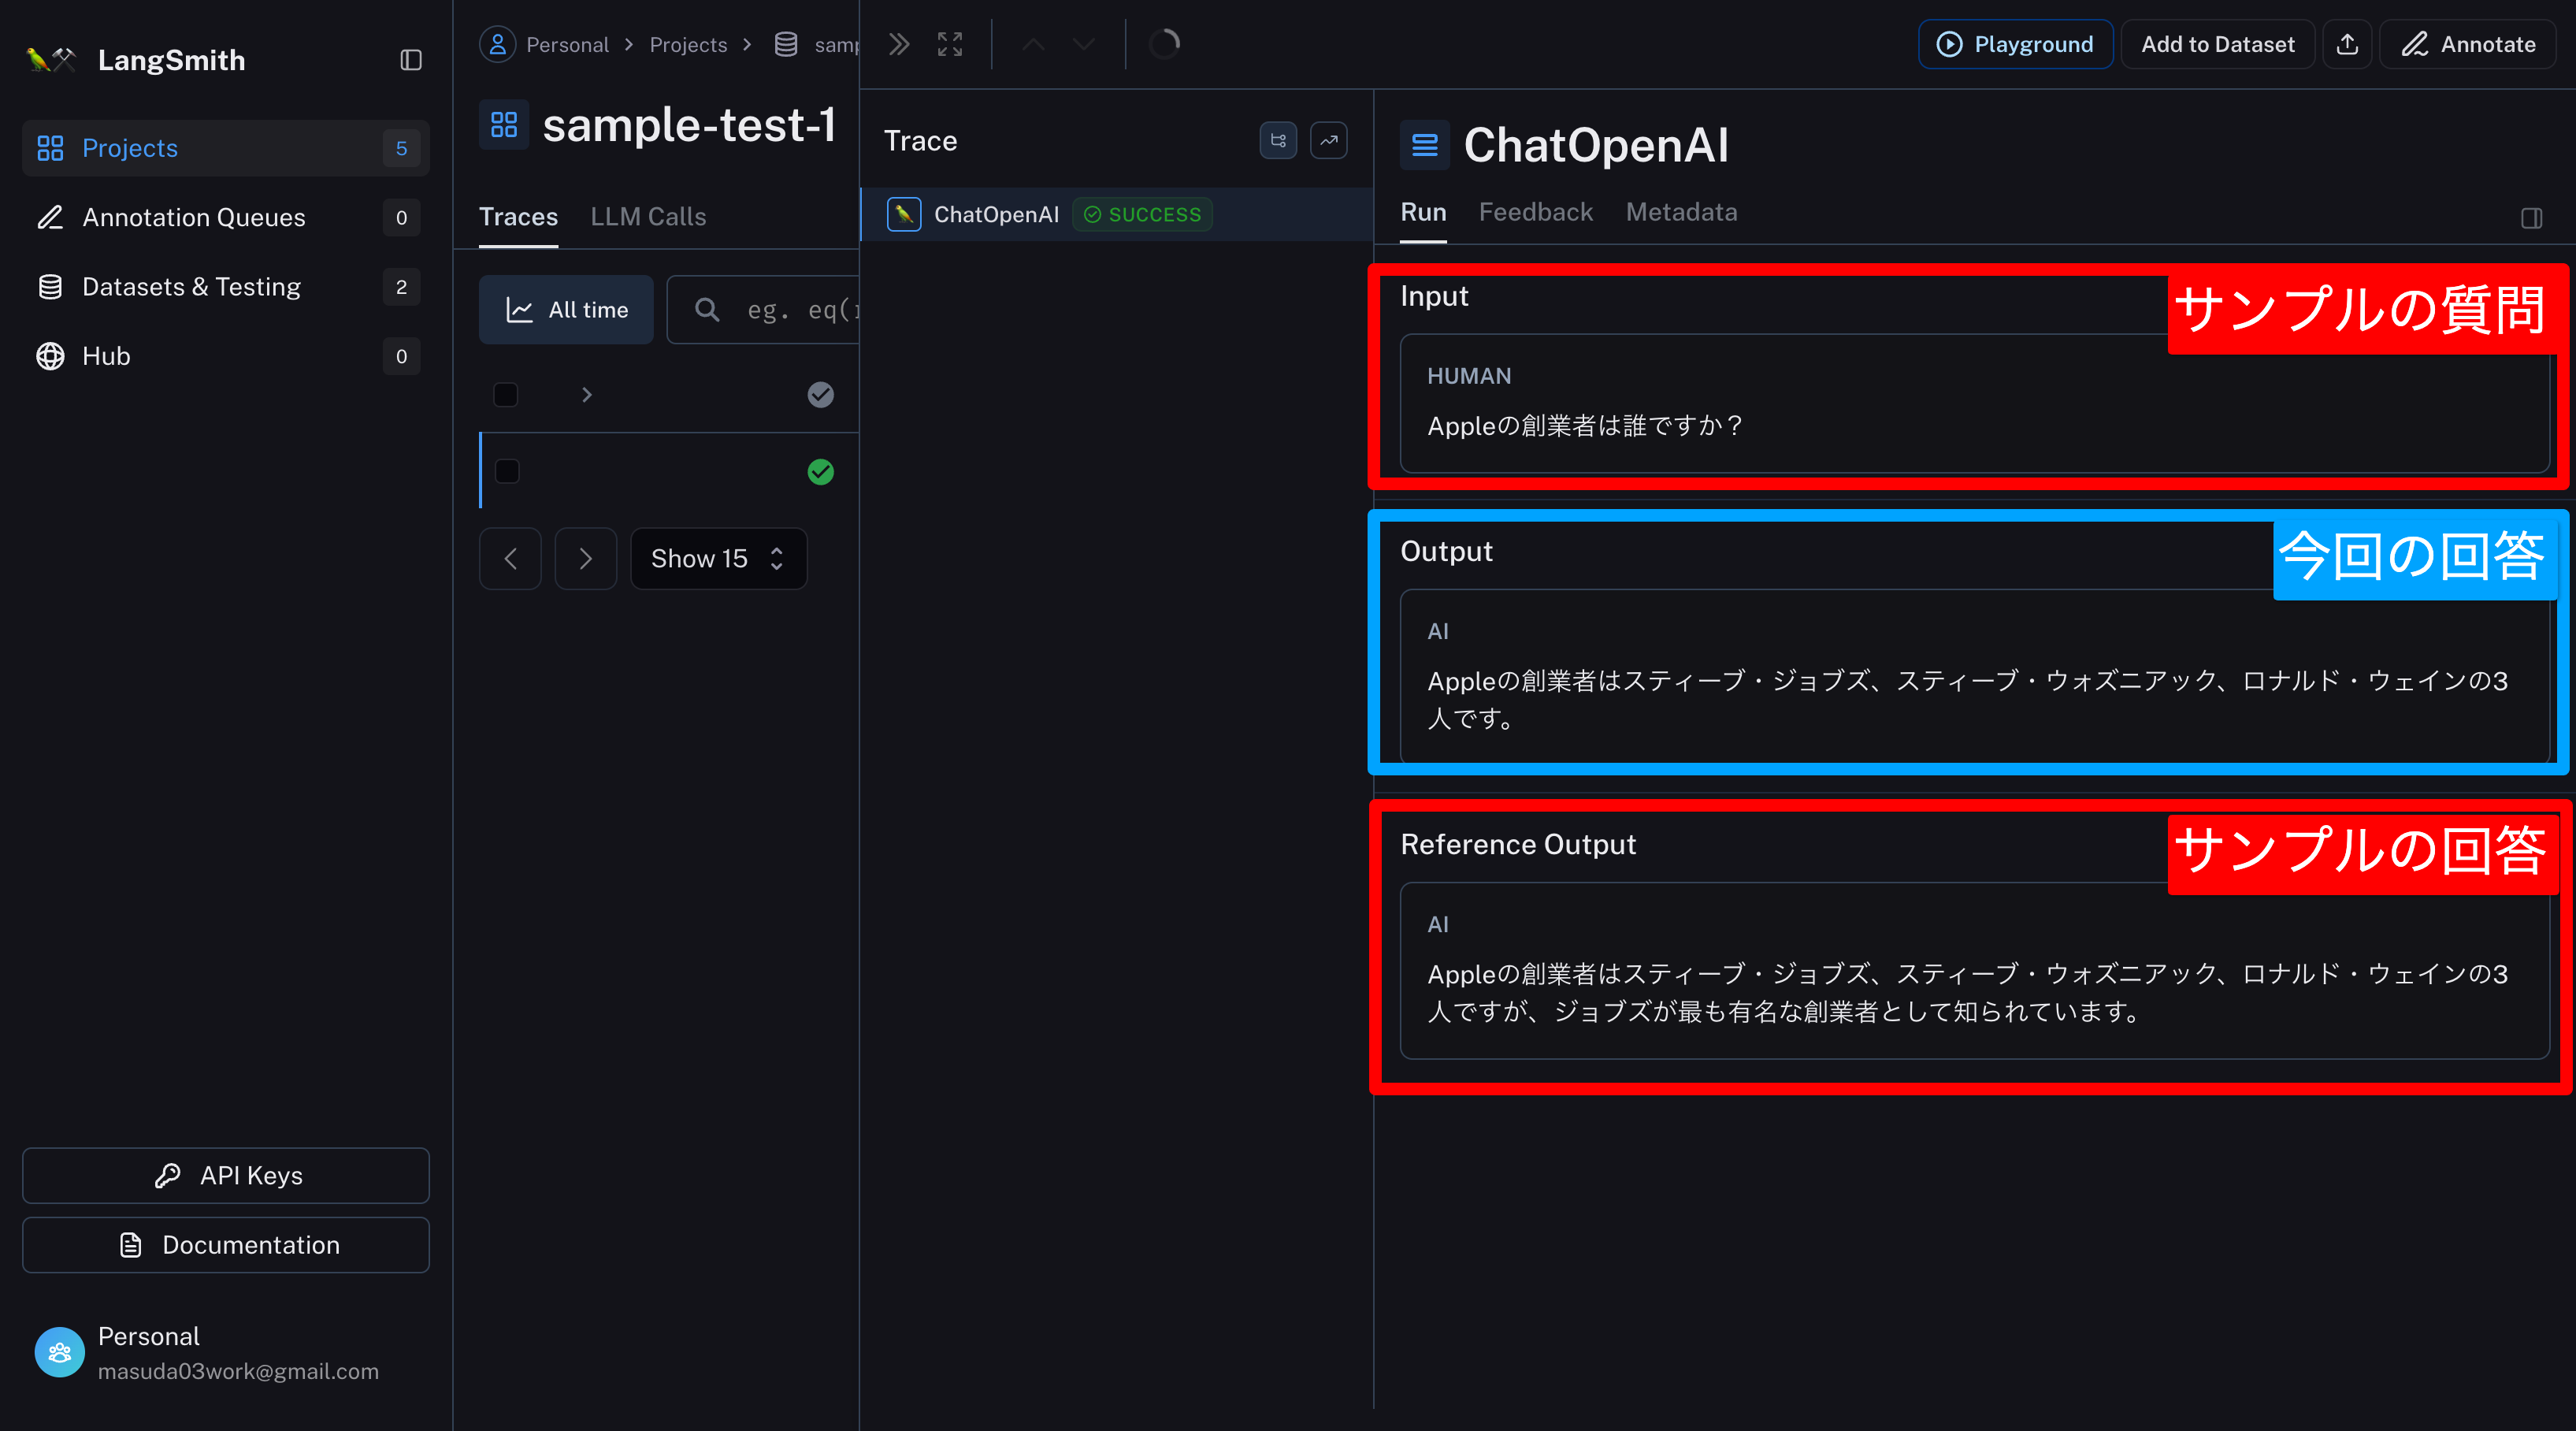
Task: Click the green success status icon
Action: pyautogui.click(x=820, y=472)
